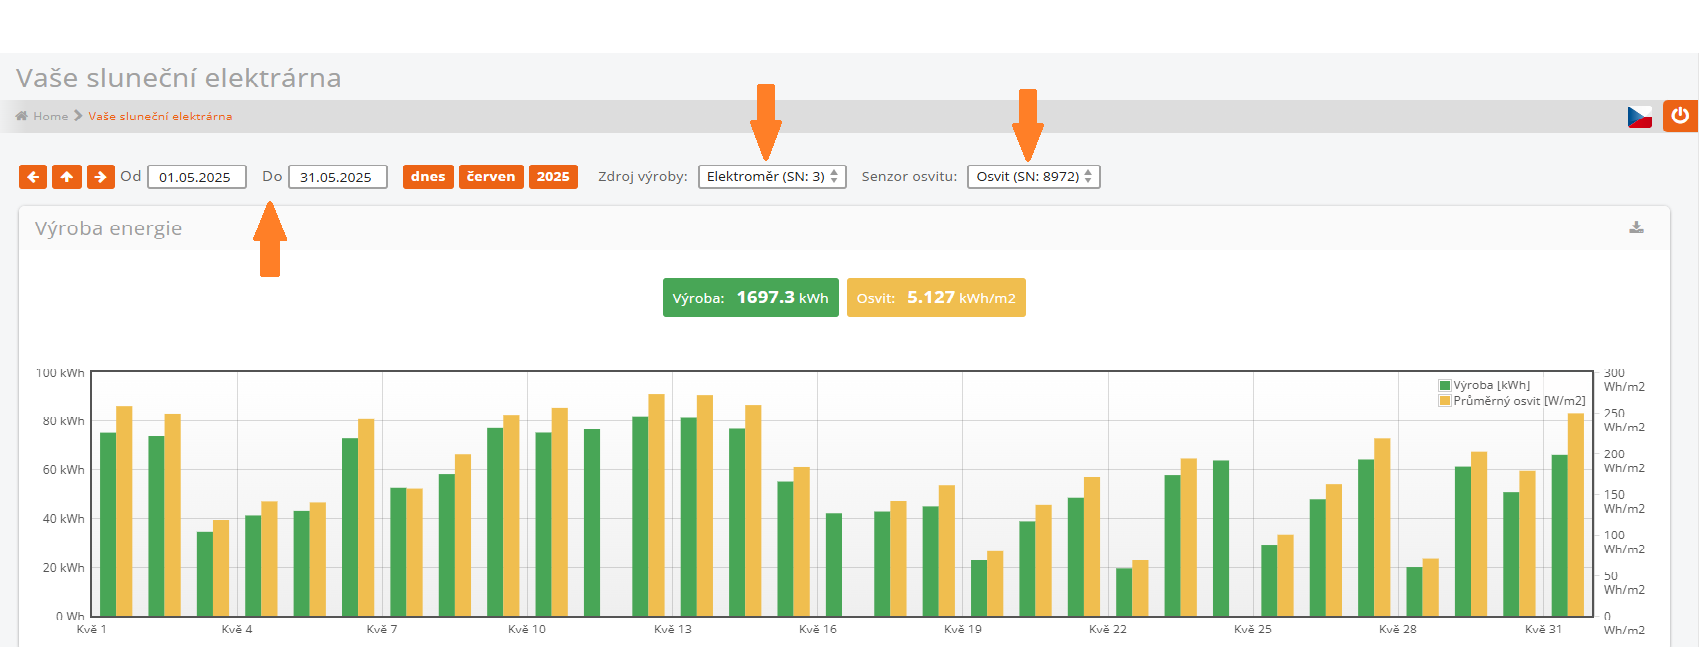Click the yellow Osvit 5.127 kWh/m2 badge
Viewport: 1701px width, 647px height.
click(x=936, y=298)
